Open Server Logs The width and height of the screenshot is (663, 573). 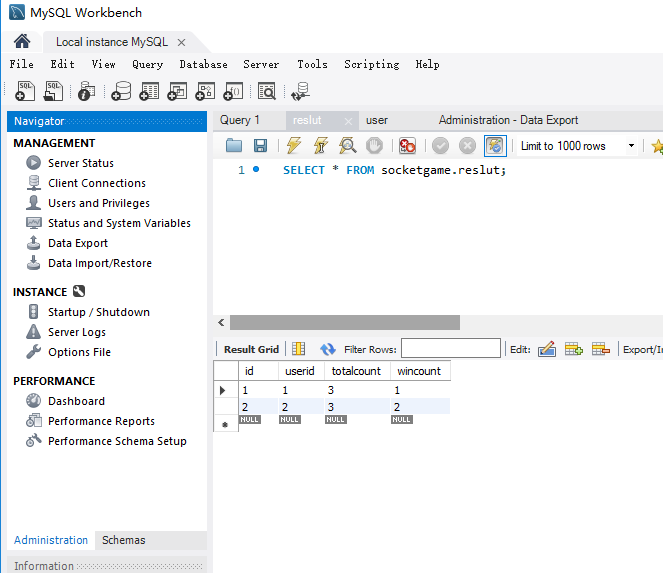pos(77,332)
